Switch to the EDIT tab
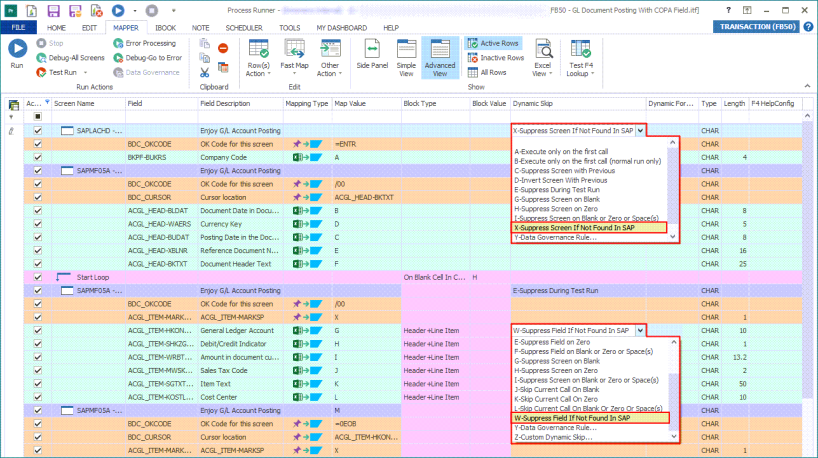This screenshot has width=818, height=458. click(x=89, y=28)
